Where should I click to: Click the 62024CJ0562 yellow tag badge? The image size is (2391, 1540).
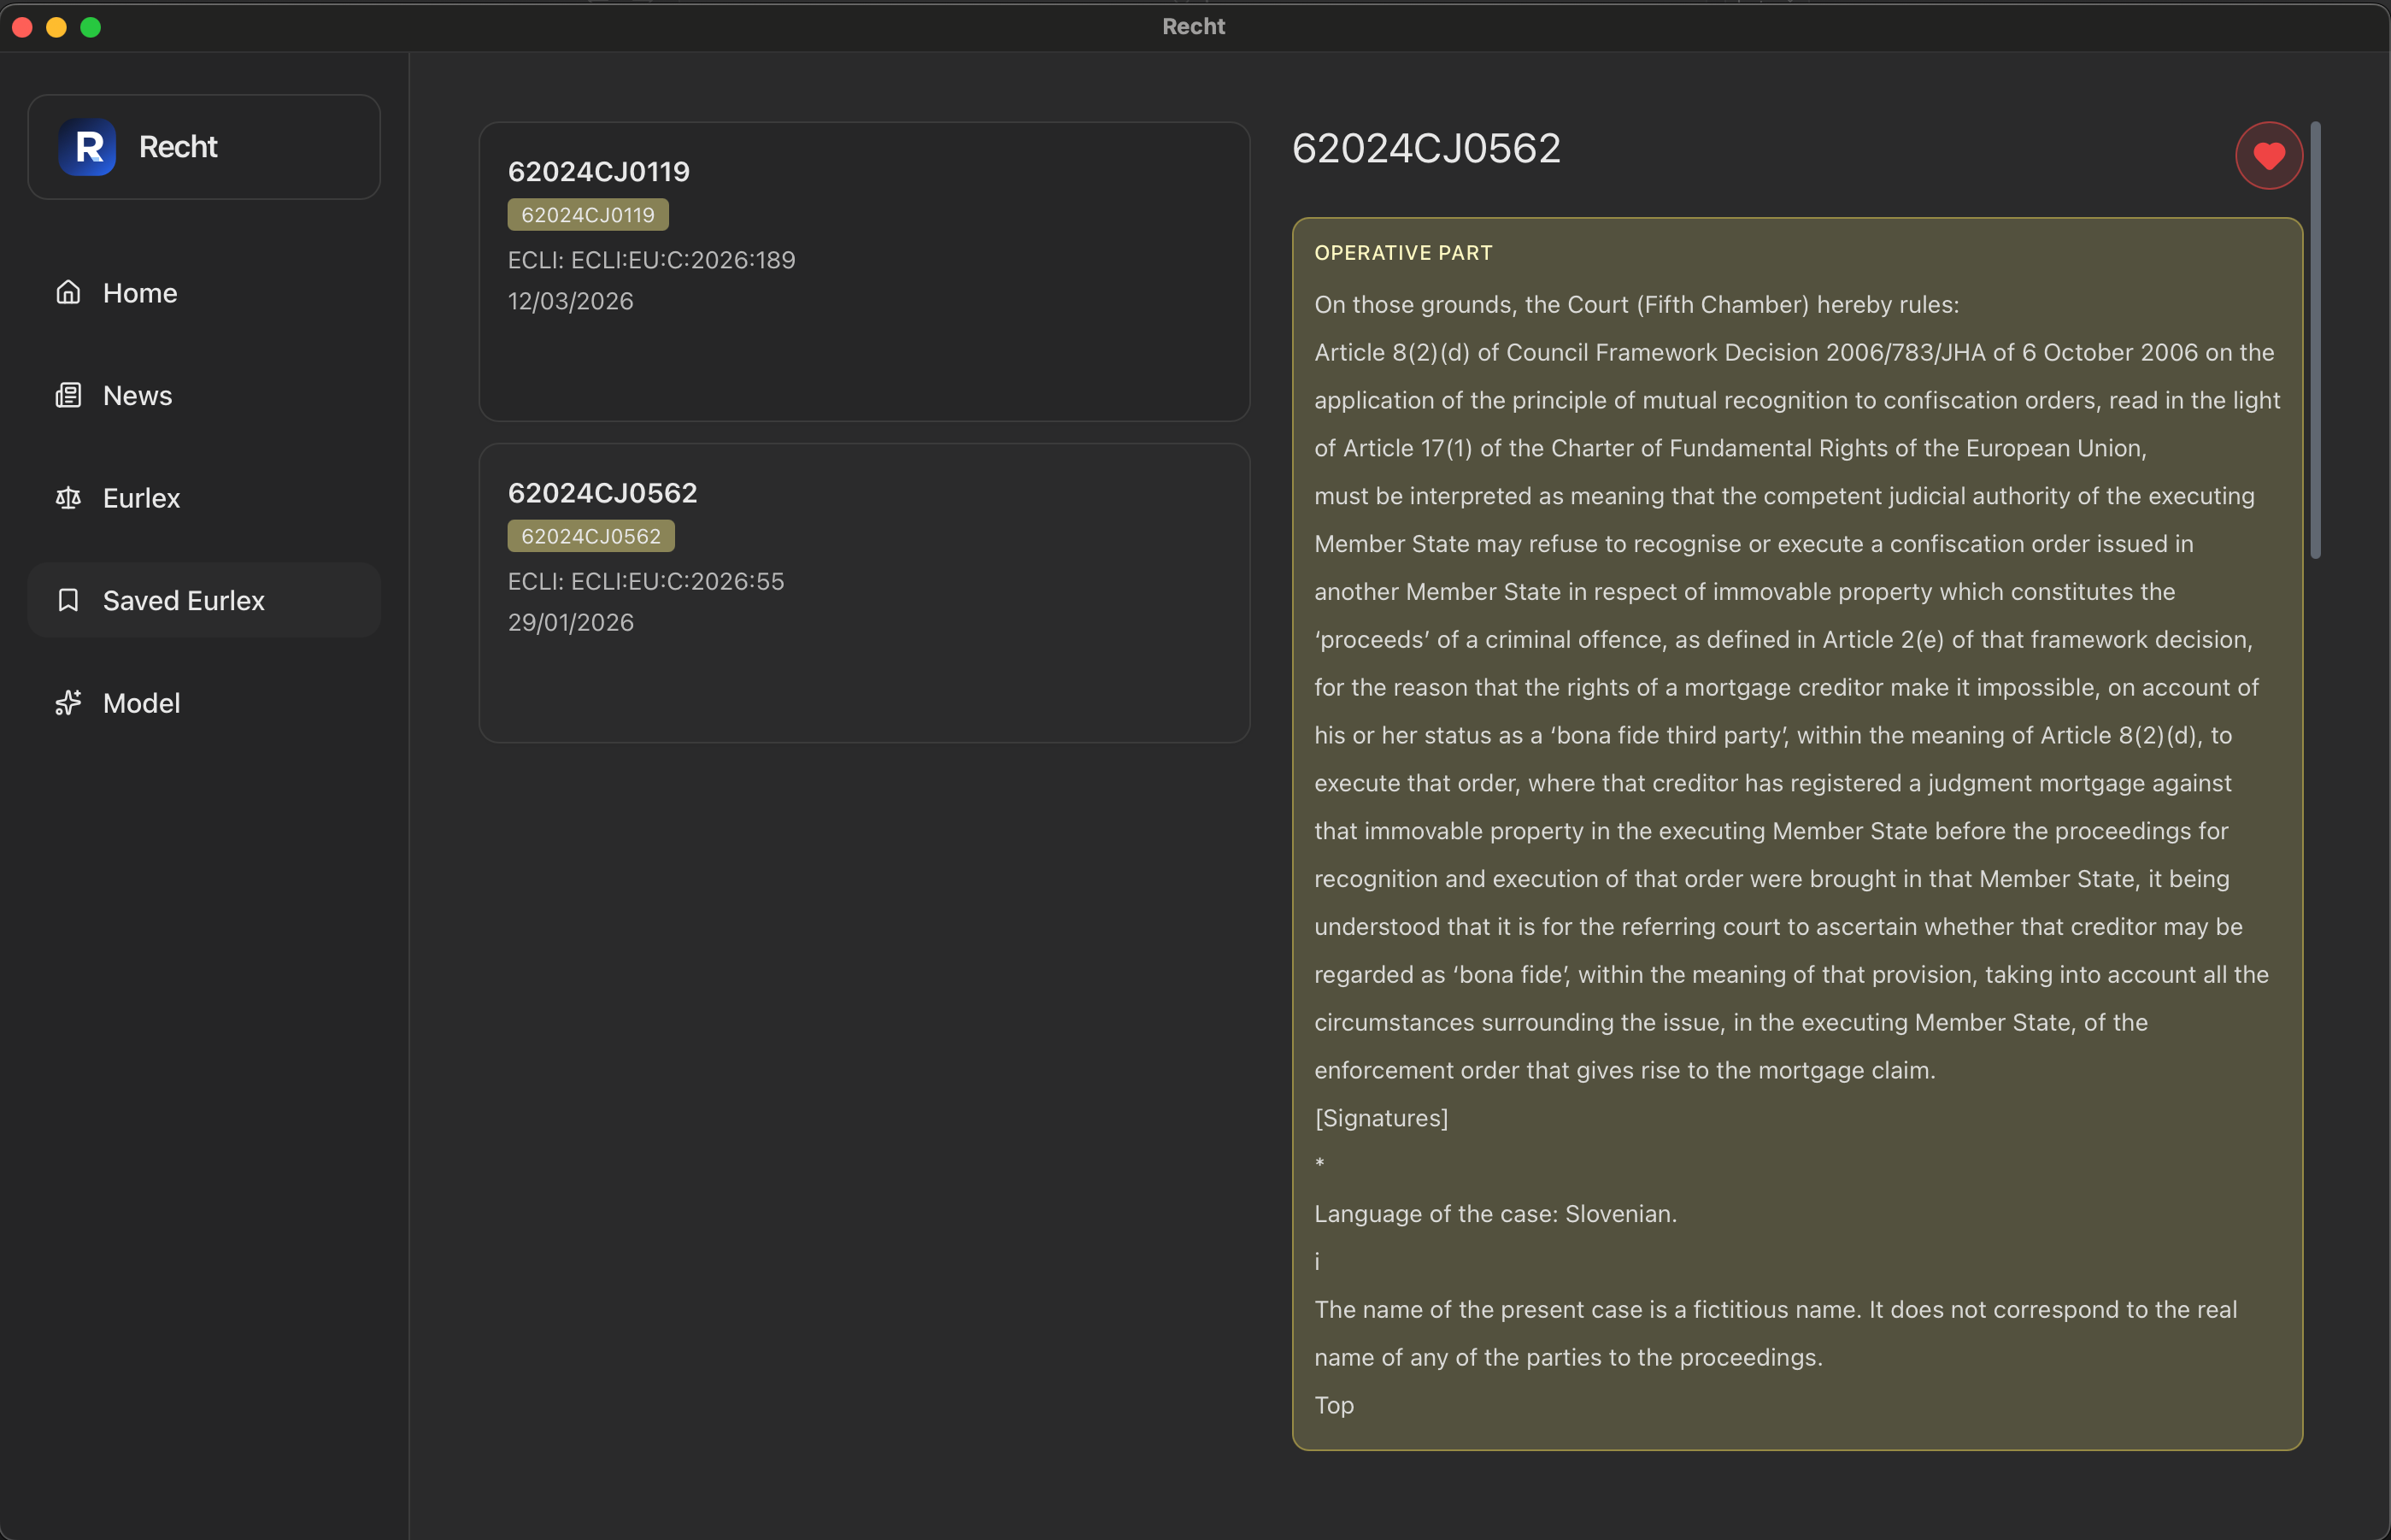591,536
